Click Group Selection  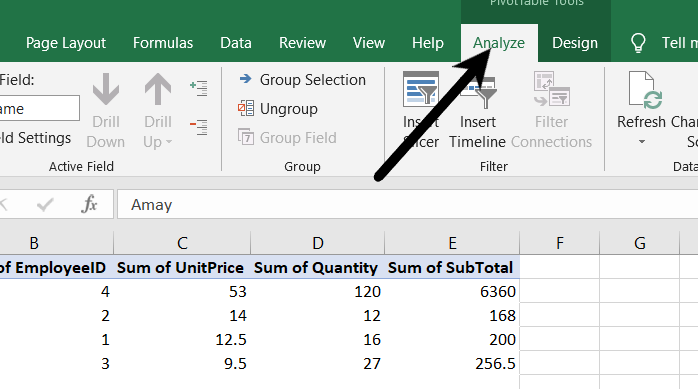[x=302, y=80]
